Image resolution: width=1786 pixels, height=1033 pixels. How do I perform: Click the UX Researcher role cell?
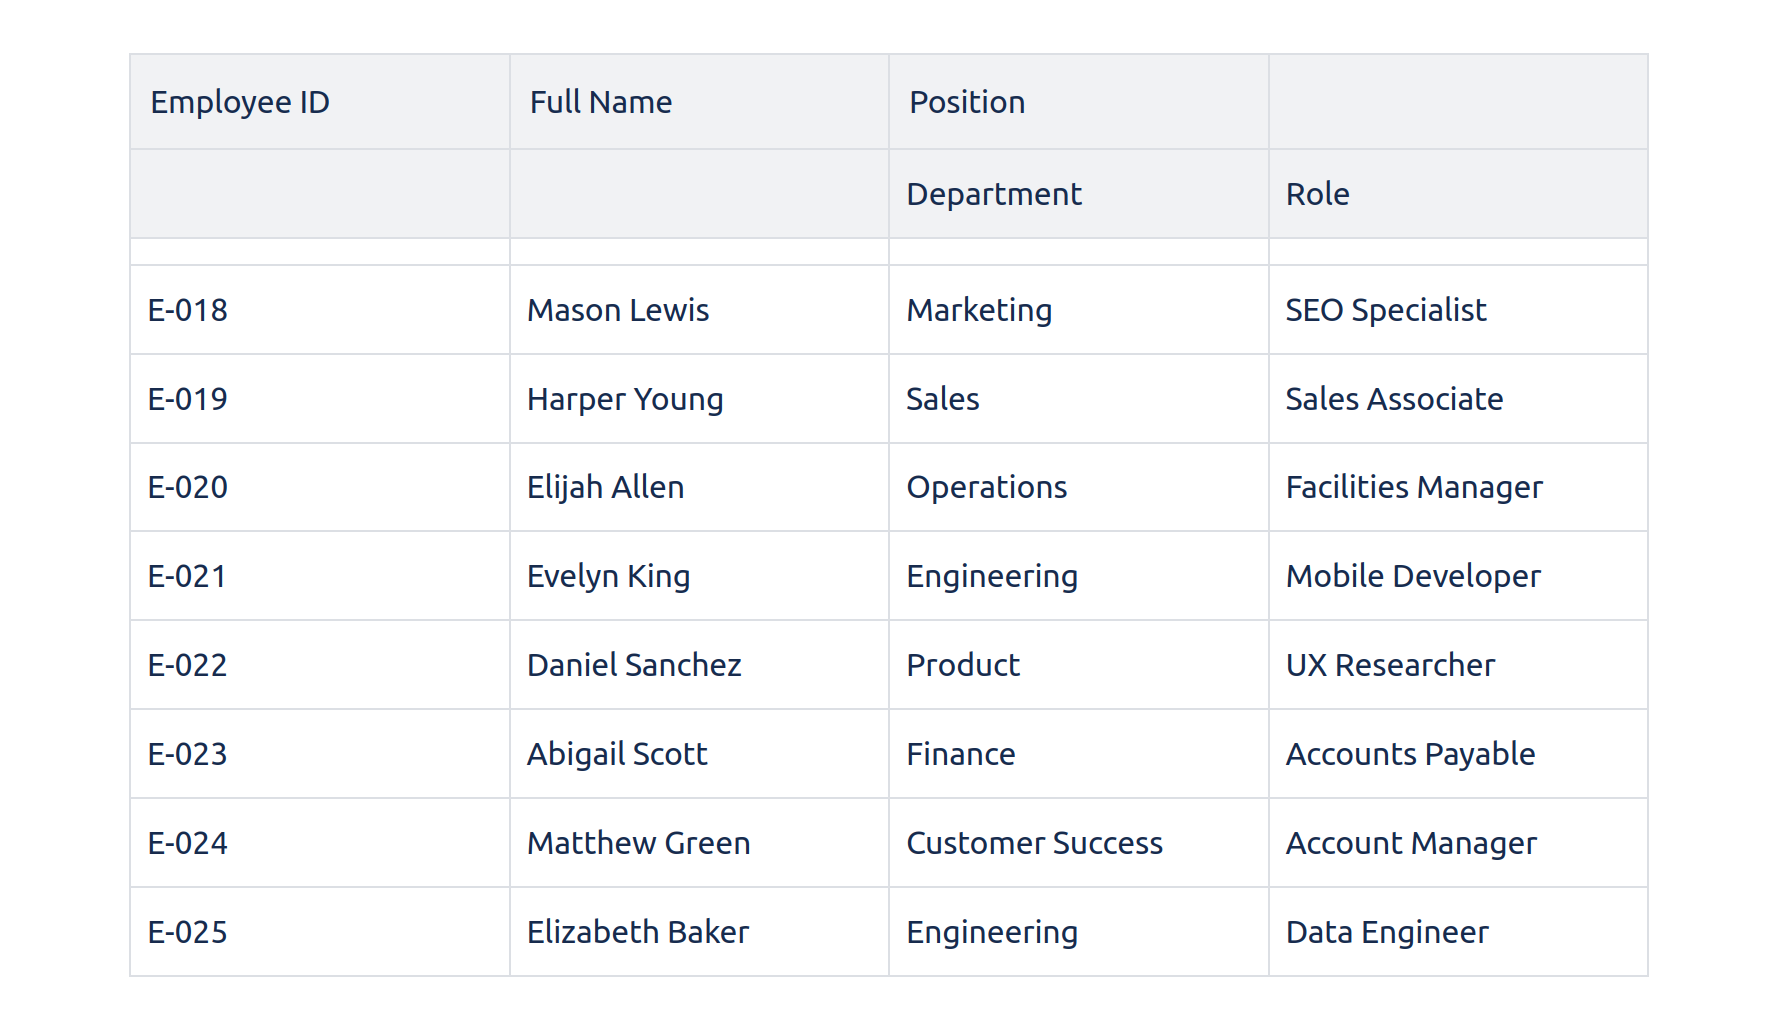1390,665
